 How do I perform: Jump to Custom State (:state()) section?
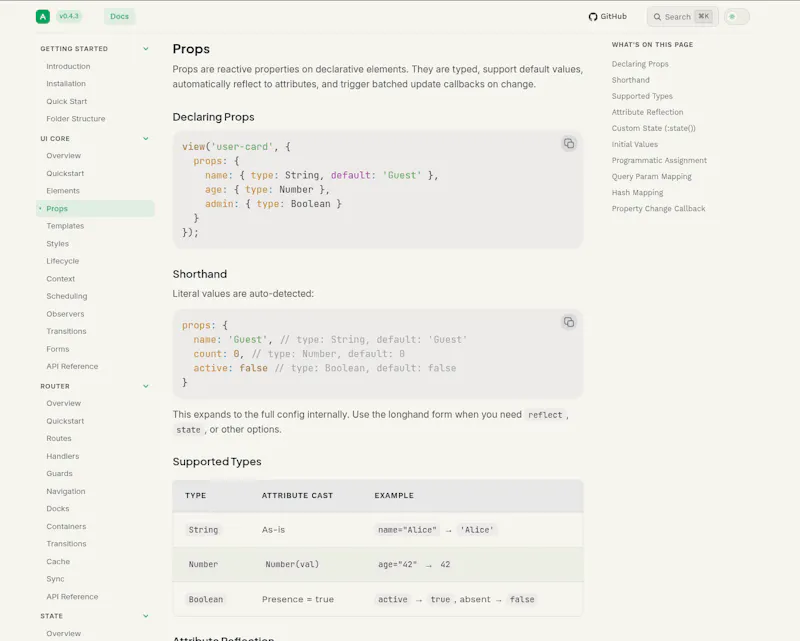(x=654, y=128)
